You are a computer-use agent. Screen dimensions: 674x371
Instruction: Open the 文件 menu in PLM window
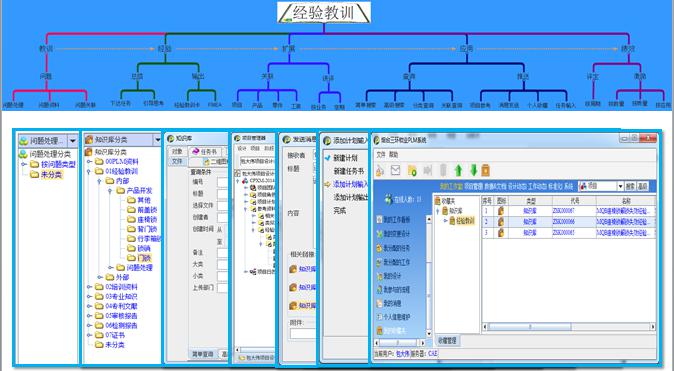(381, 154)
